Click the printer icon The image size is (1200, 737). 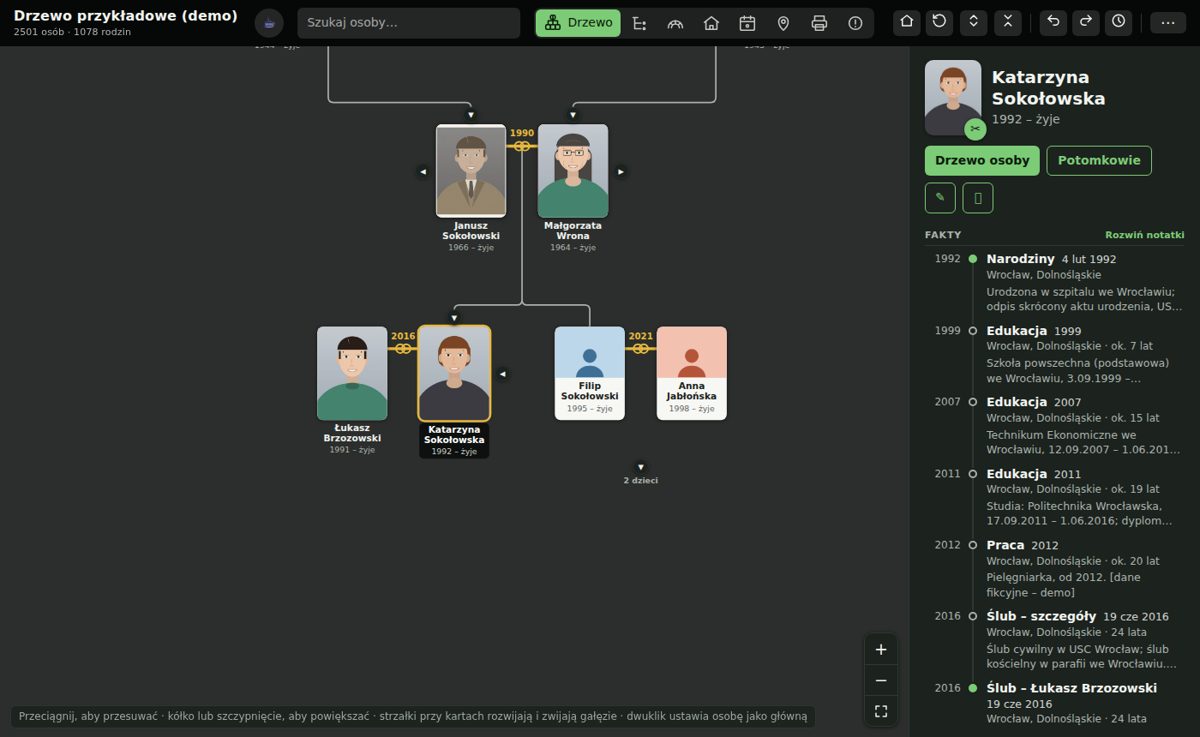pos(819,23)
